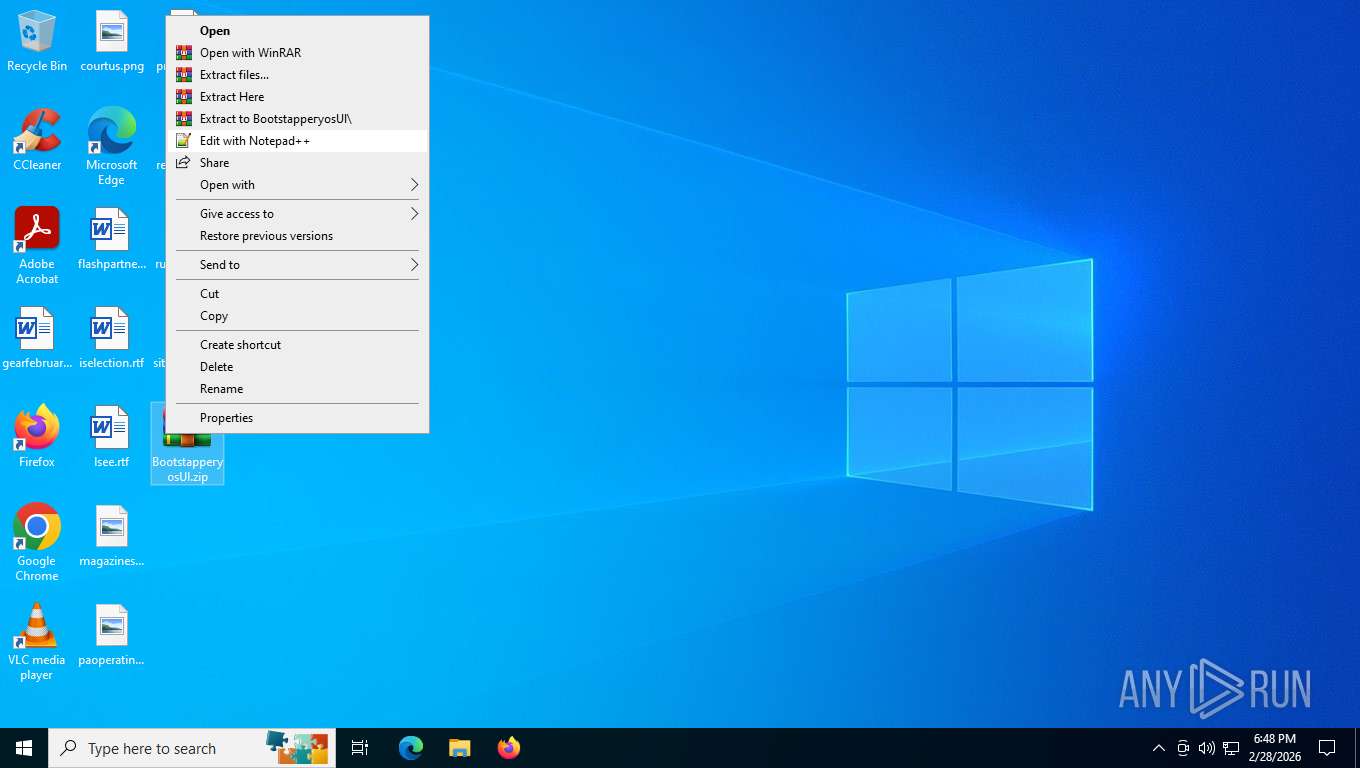
Task: Expand the Give access to submenu
Action: coord(297,214)
